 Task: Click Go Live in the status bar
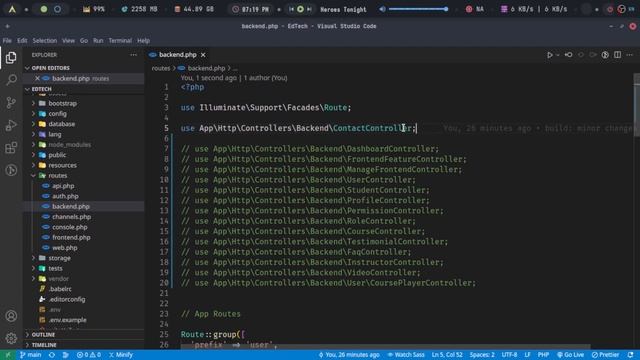[x=571, y=355]
